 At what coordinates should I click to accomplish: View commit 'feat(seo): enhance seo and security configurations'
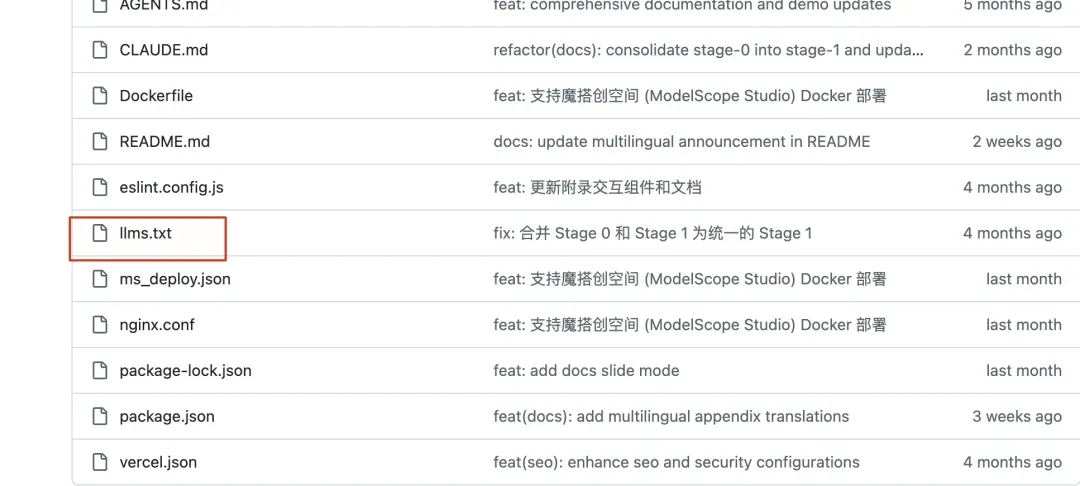tap(676, 463)
